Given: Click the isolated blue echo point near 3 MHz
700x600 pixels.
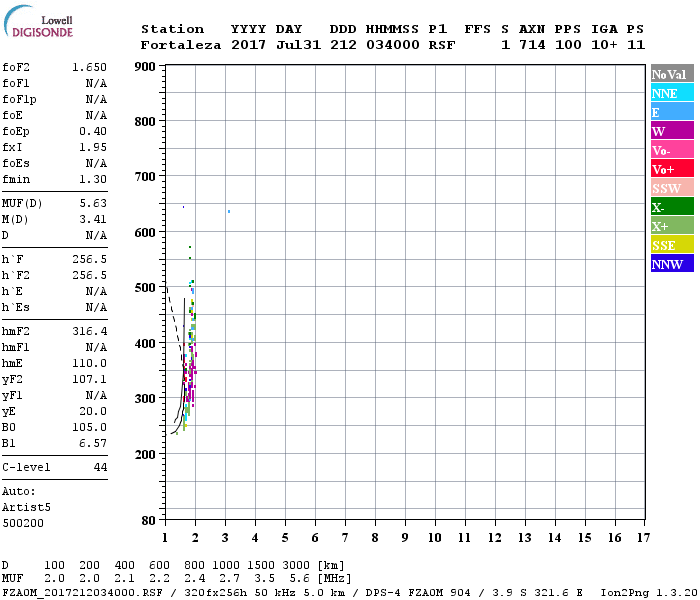Looking at the screenshot, I should point(229,211).
